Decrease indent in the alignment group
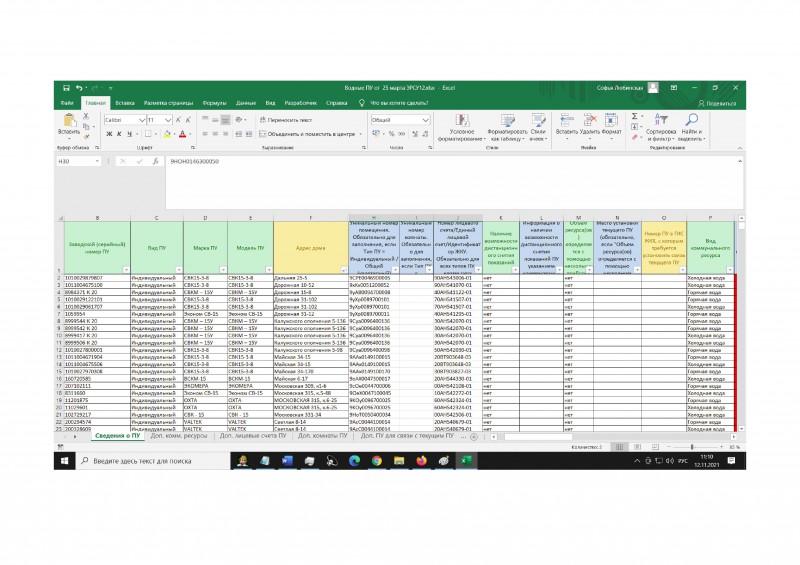 tap(238, 134)
